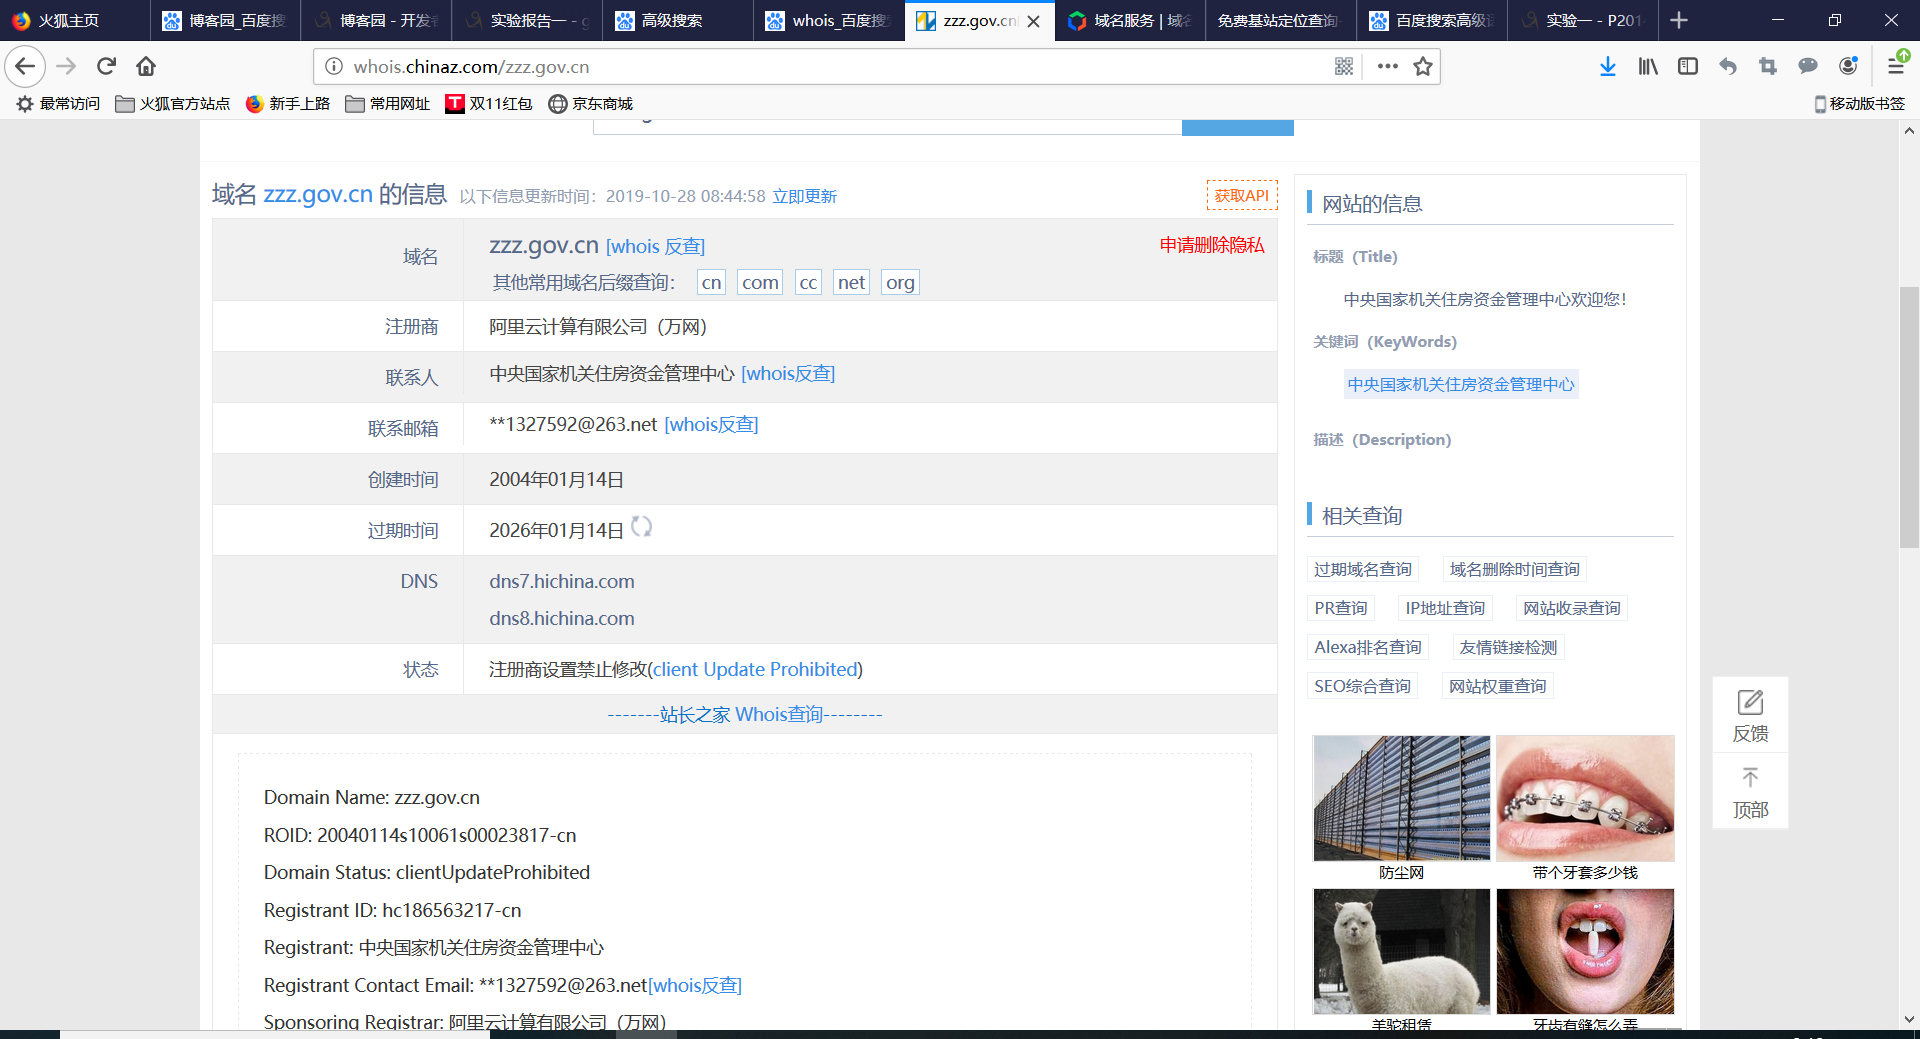
Task: Take a screenshot with the crop icon
Action: (1768, 66)
